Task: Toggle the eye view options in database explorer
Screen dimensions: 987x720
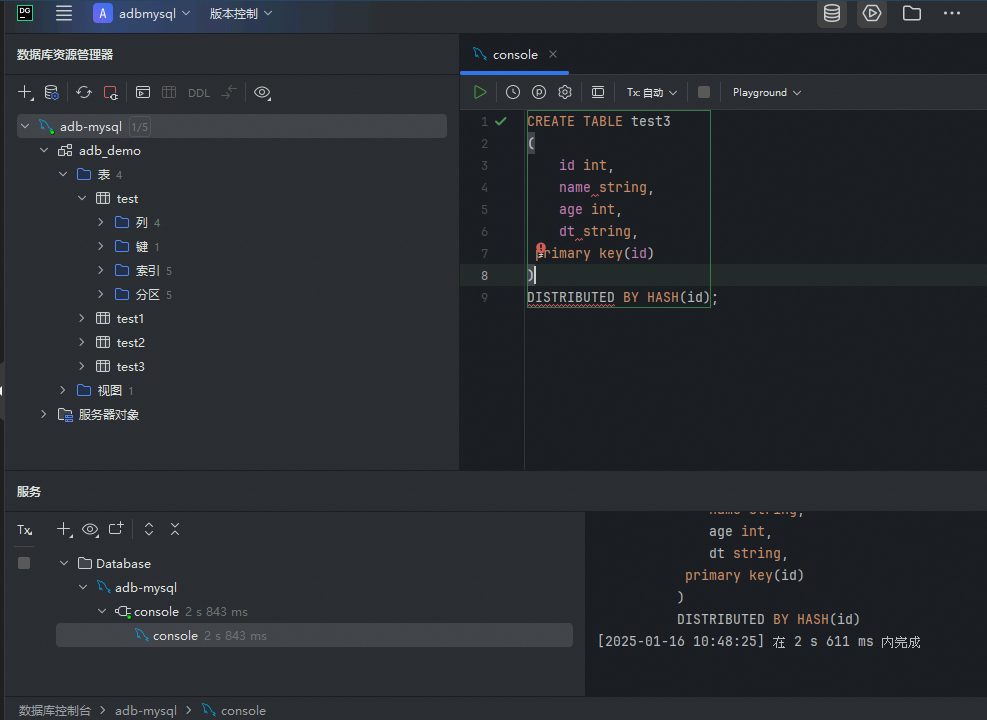Action: click(x=262, y=92)
